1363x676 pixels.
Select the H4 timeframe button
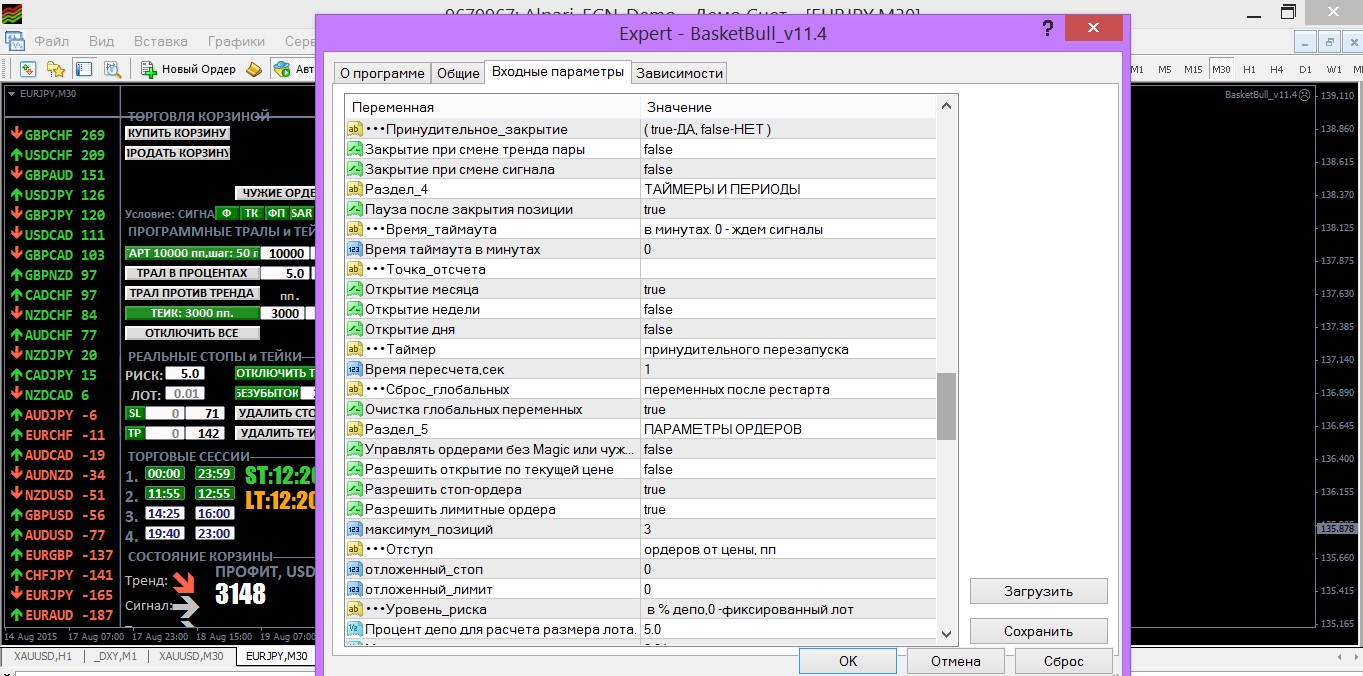pos(1277,69)
